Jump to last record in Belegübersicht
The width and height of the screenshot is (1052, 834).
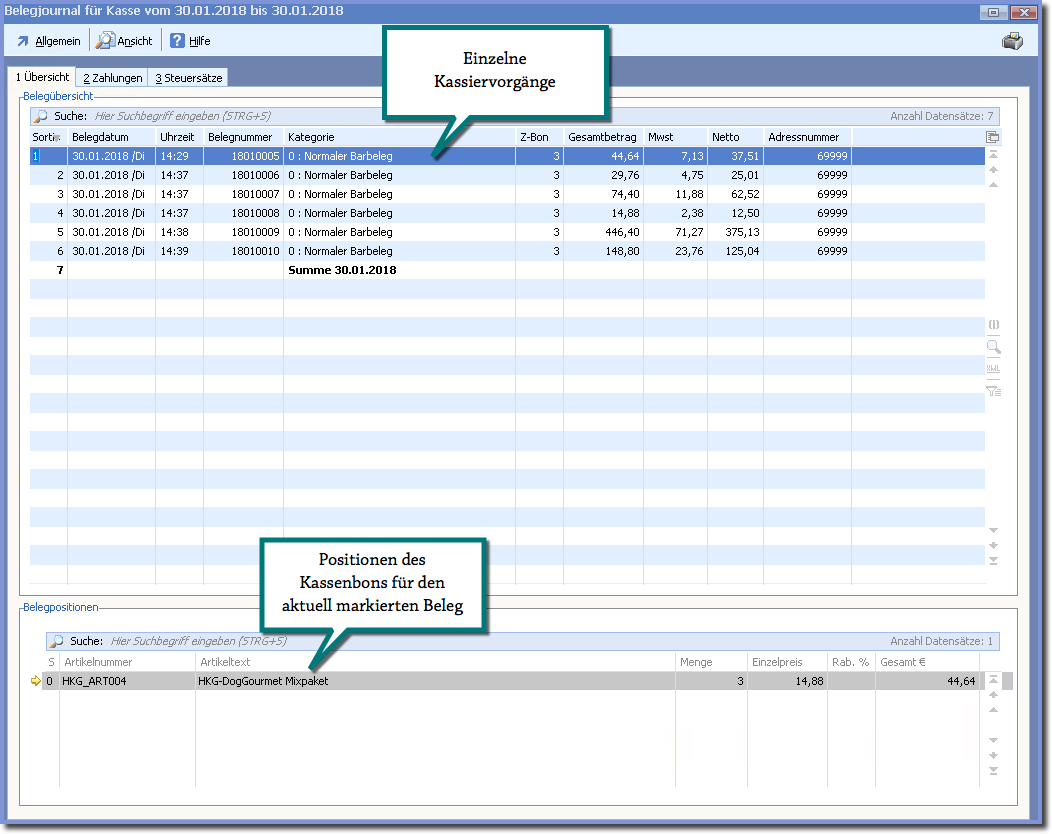tap(993, 560)
